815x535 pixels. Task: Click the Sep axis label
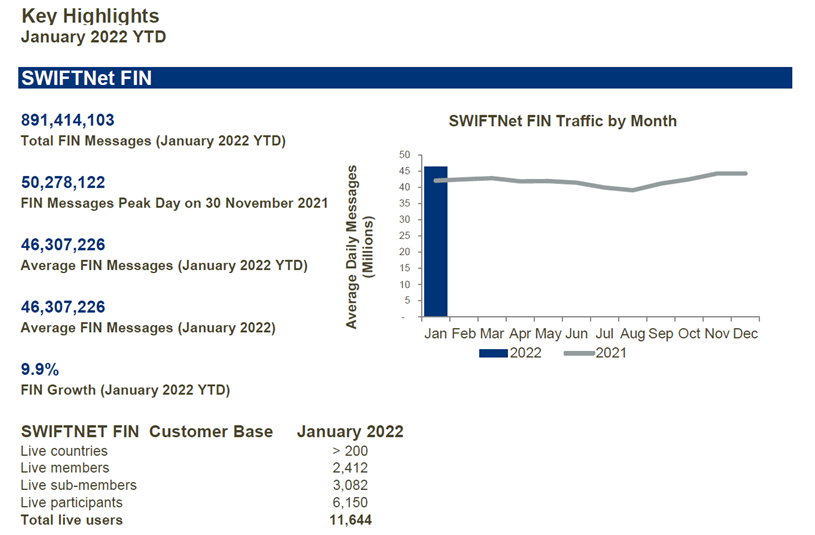point(661,333)
